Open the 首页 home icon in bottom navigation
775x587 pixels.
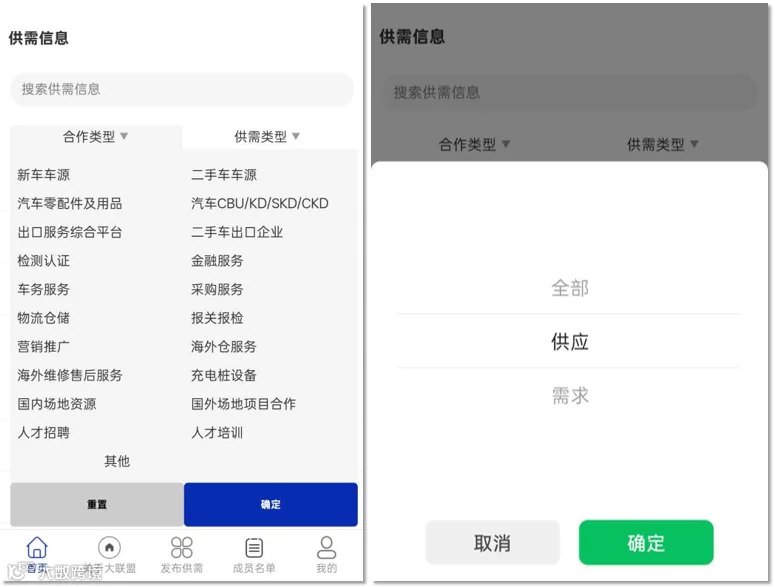(37, 547)
